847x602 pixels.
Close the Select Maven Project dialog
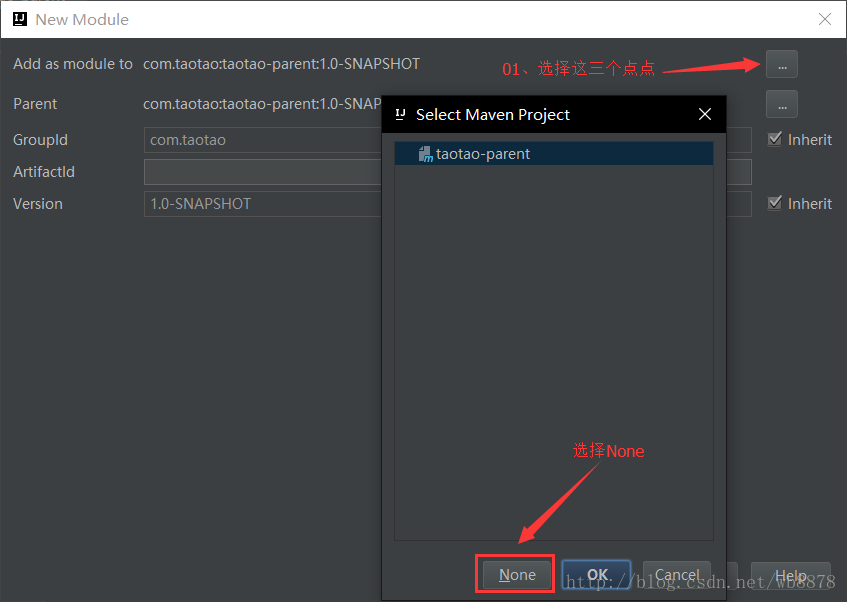click(x=704, y=114)
